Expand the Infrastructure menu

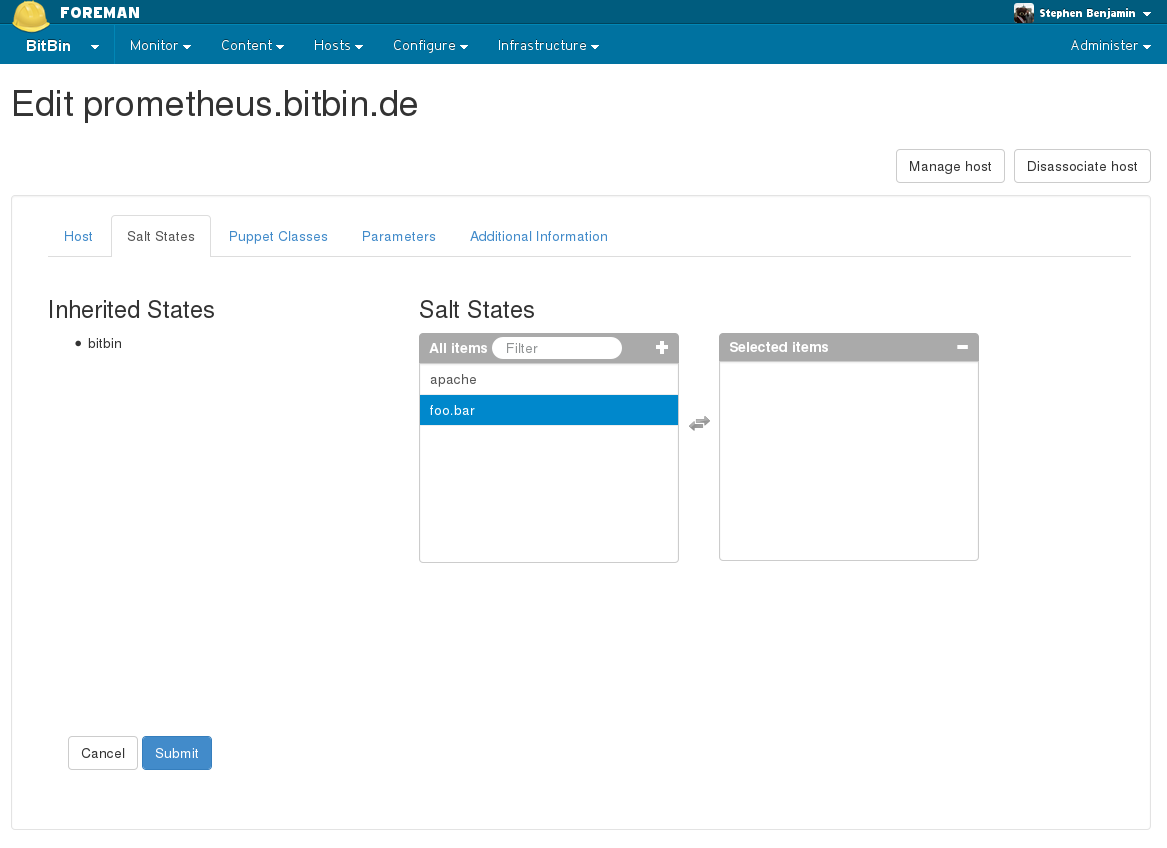pos(548,45)
